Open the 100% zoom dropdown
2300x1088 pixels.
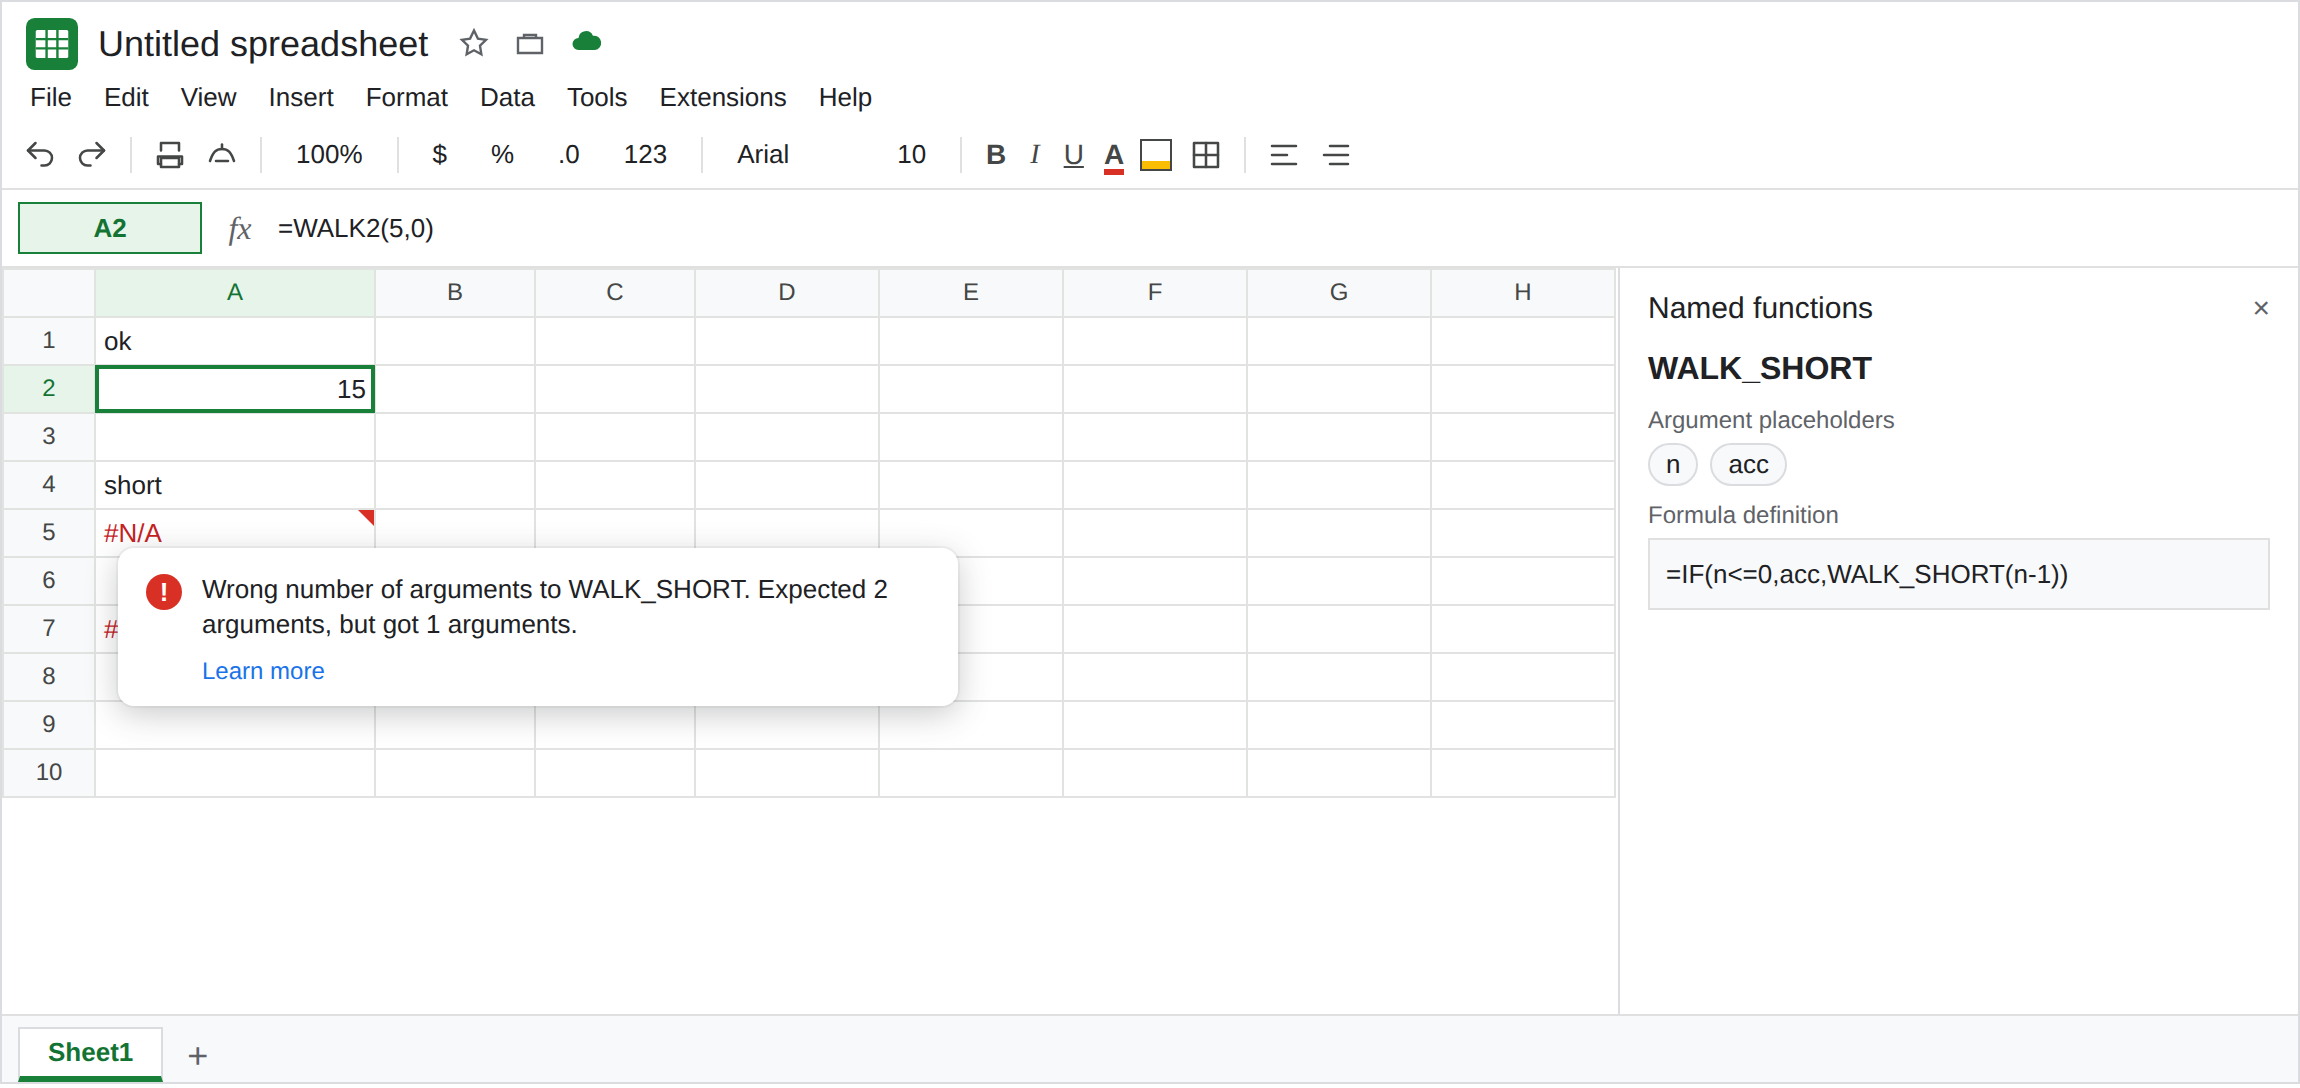pyautogui.click(x=329, y=155)
